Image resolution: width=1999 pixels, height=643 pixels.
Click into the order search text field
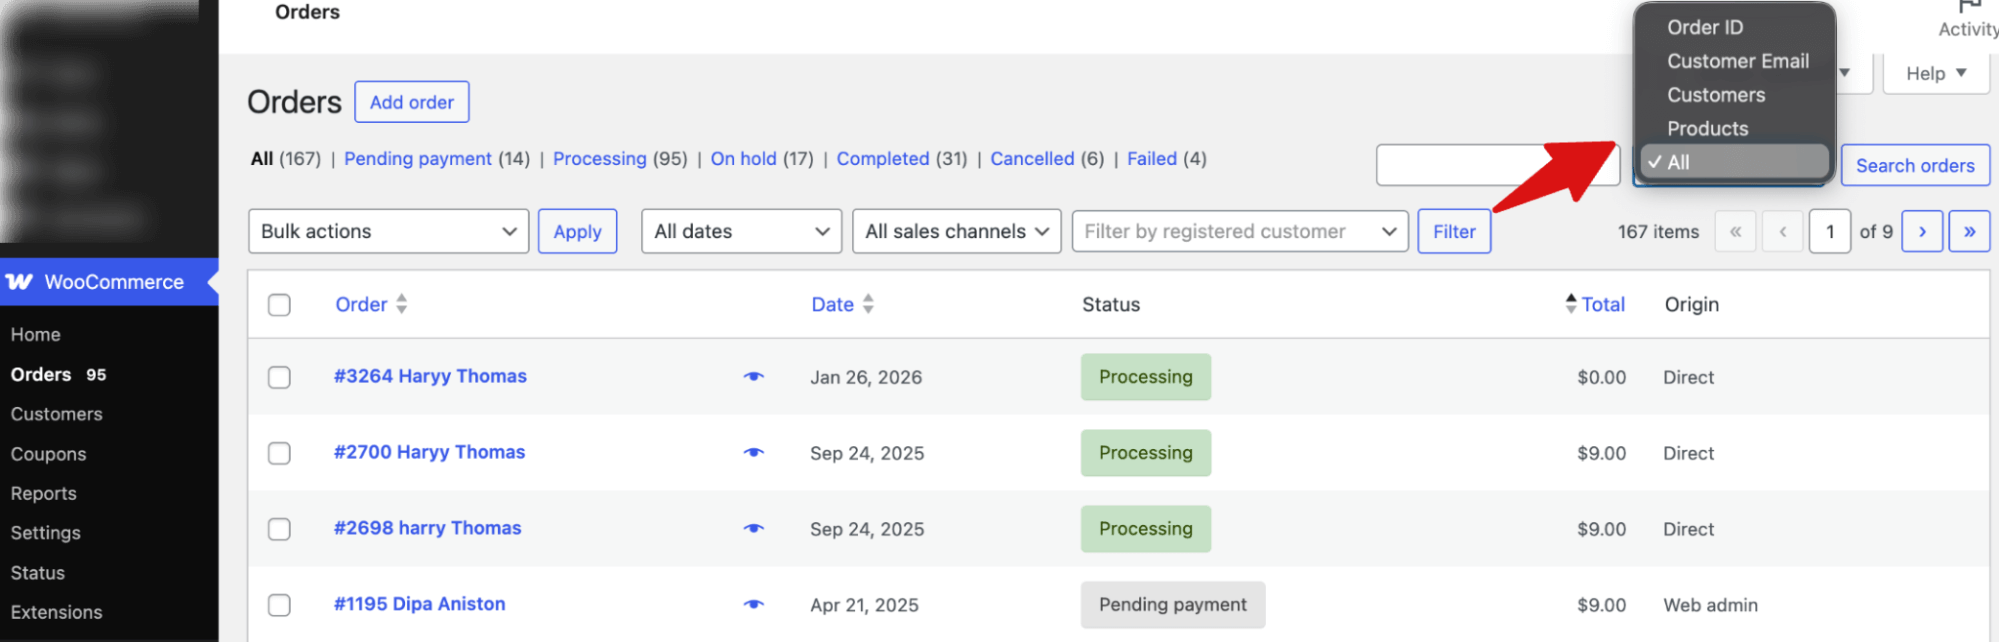[1498, 165]
